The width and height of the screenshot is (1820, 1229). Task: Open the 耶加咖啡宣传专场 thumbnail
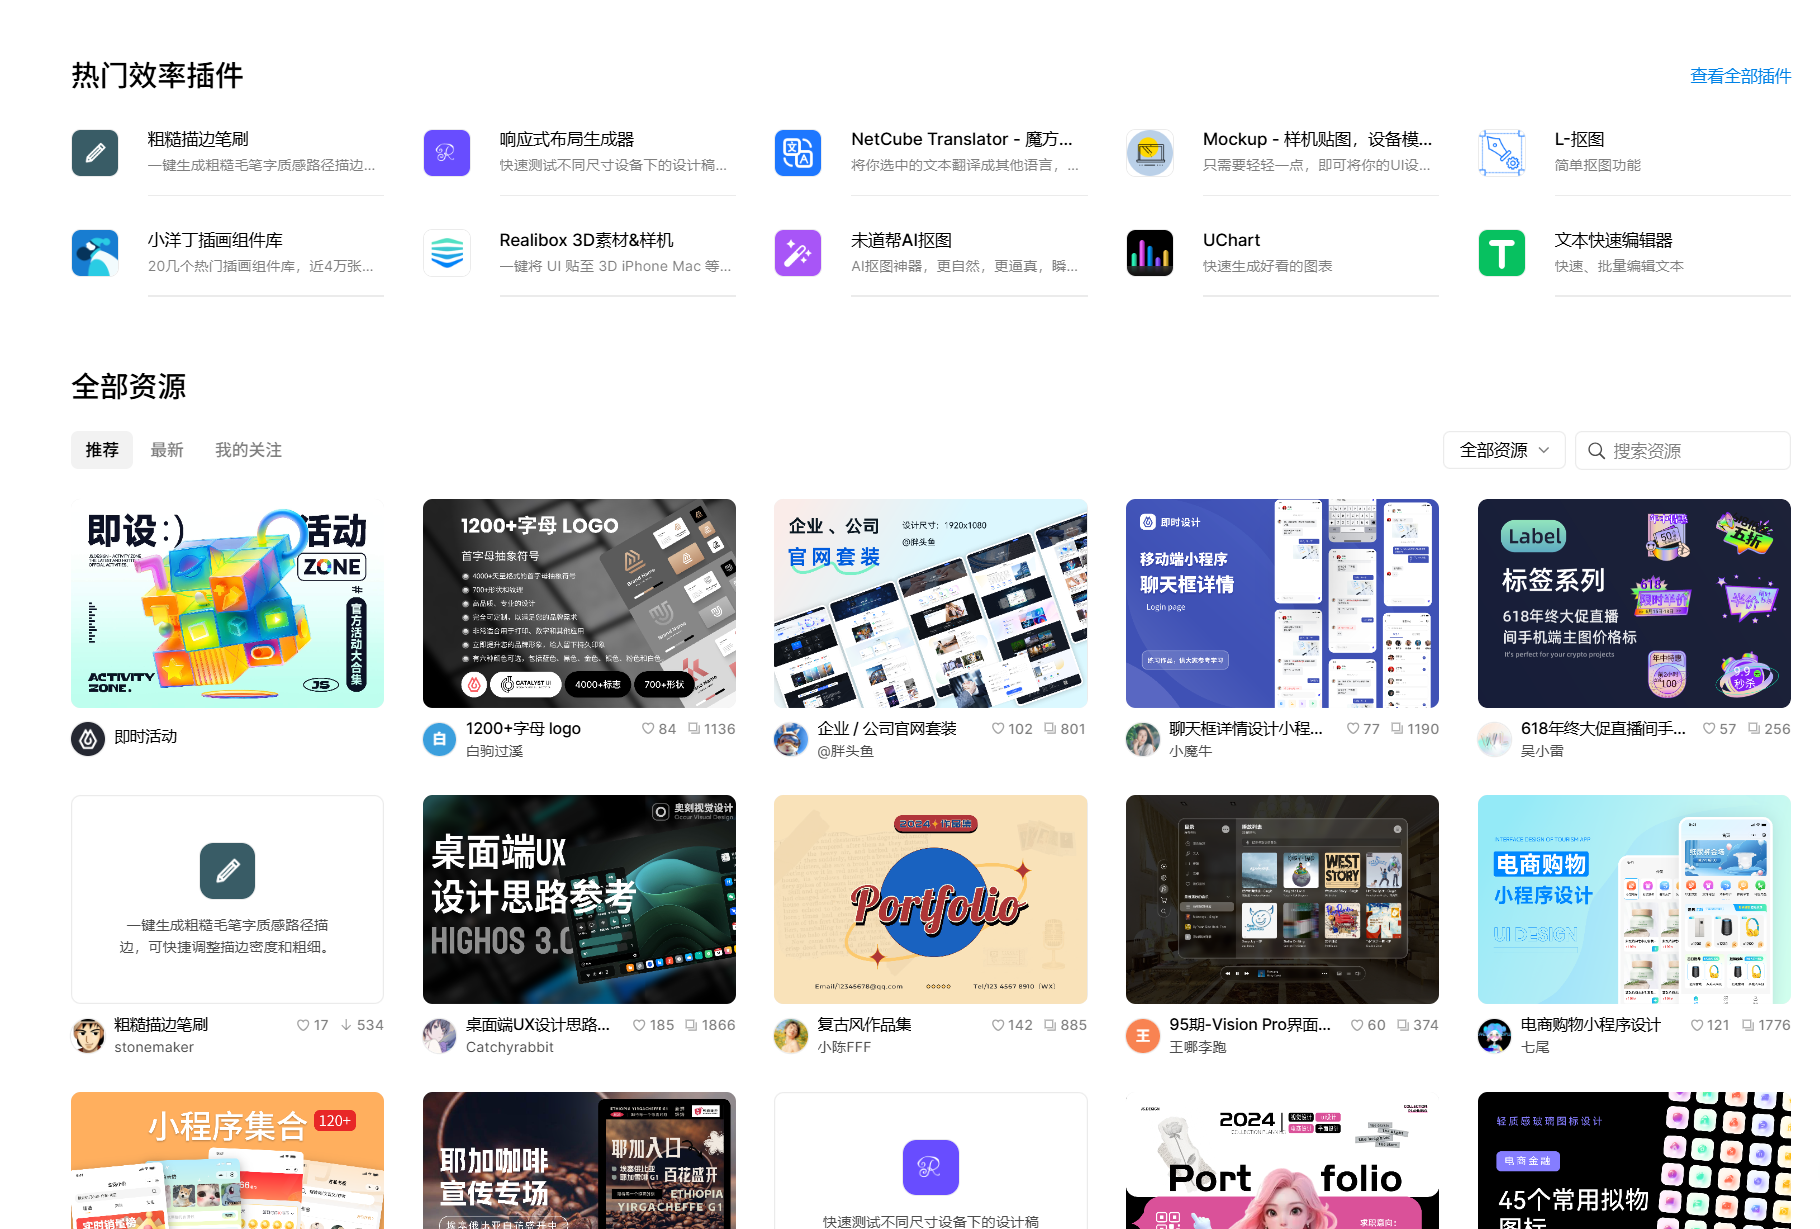click(x=579, y=1160)
